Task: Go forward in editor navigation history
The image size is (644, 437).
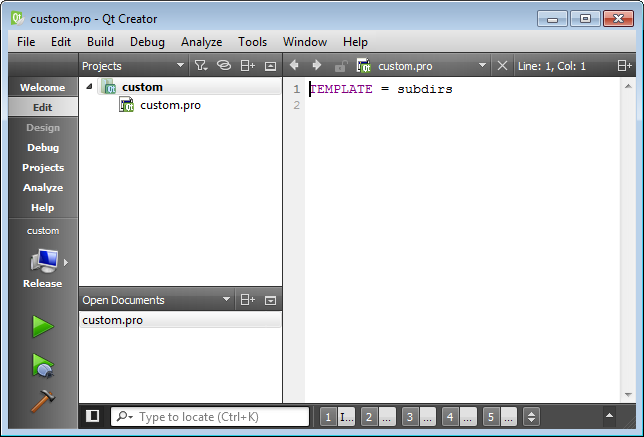Action: click(317, 65)
